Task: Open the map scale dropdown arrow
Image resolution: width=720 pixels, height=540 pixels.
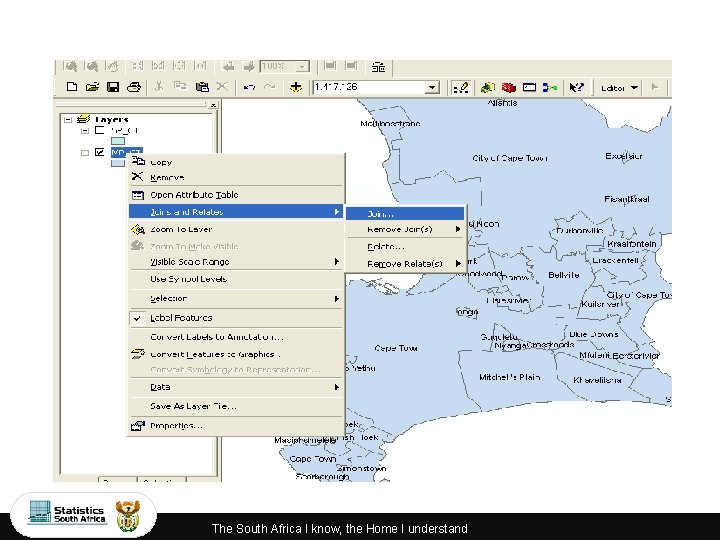Action: pos(432,87)
